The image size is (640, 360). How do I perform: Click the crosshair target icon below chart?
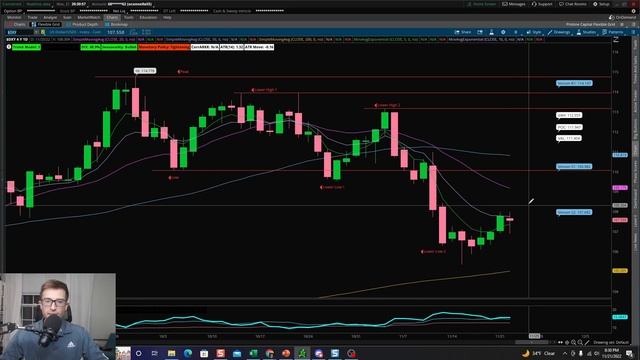click(x=567, y=342)
